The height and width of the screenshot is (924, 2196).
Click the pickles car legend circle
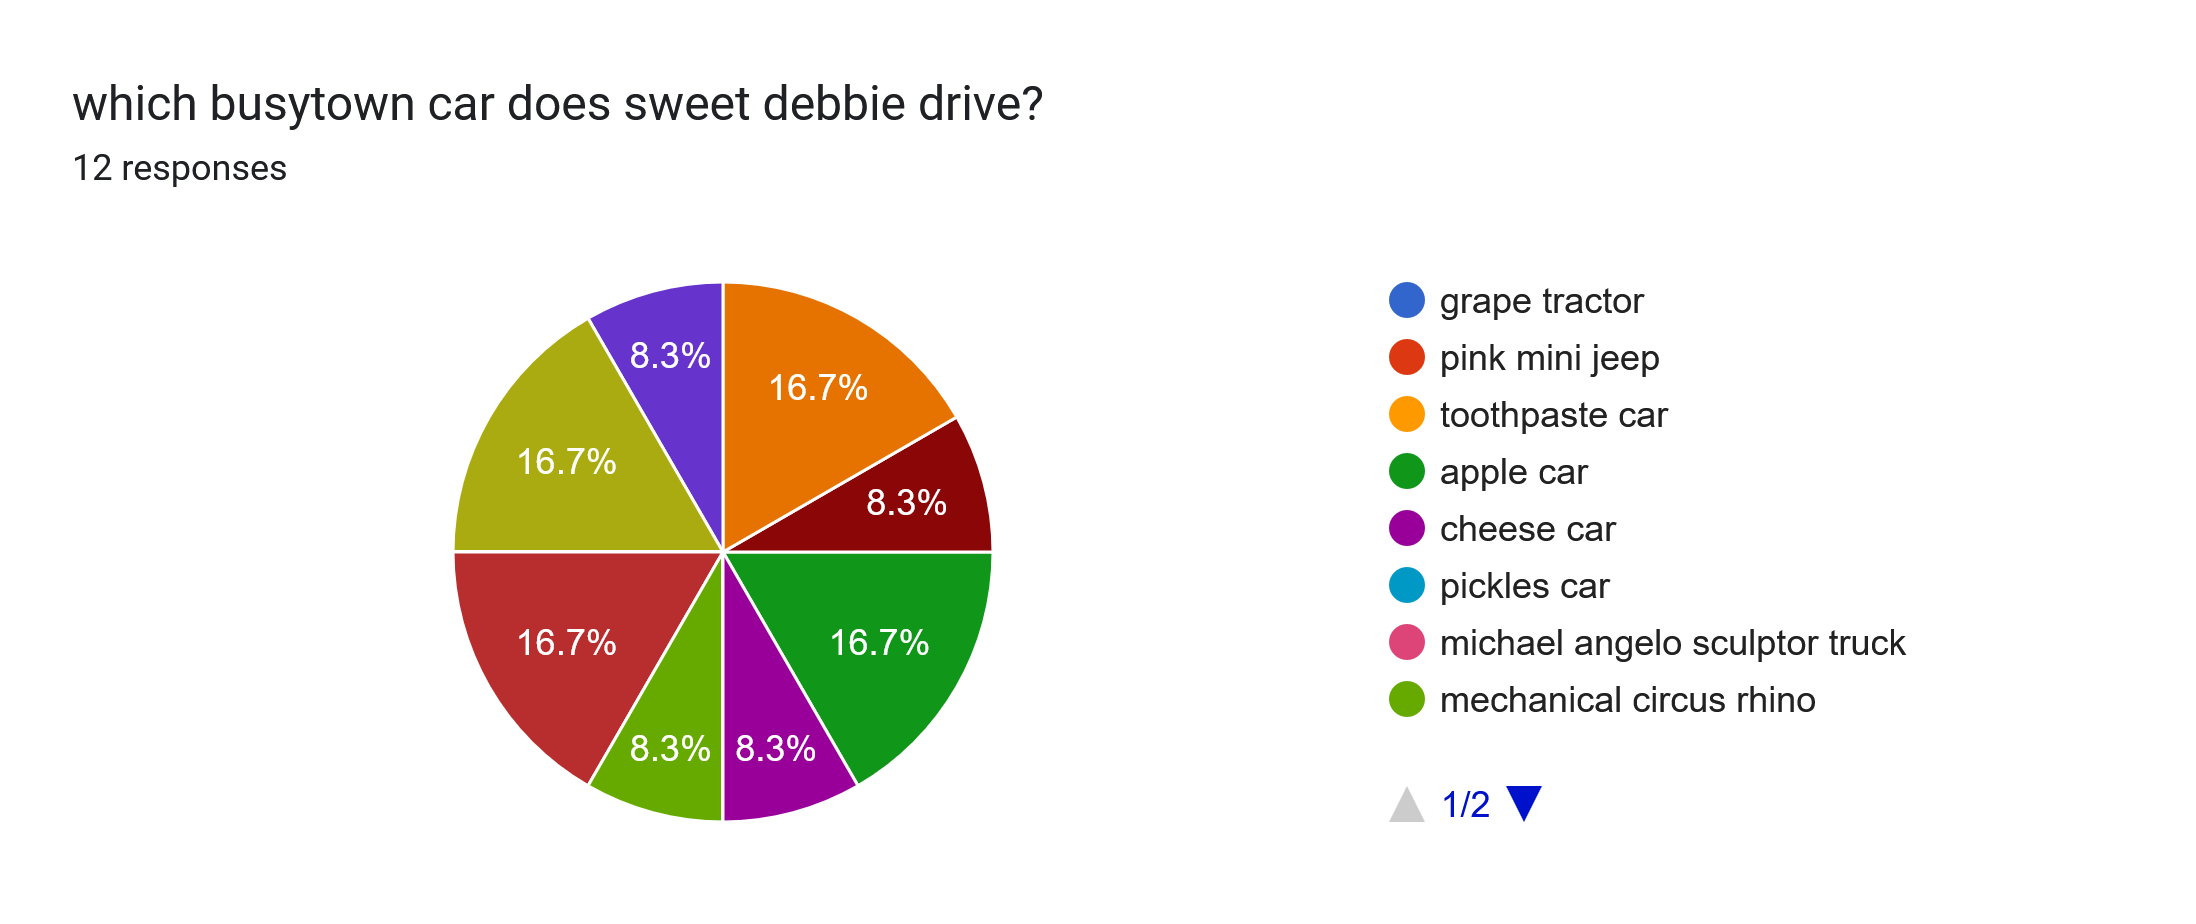pyautogui.click(x=1408, y=585)
